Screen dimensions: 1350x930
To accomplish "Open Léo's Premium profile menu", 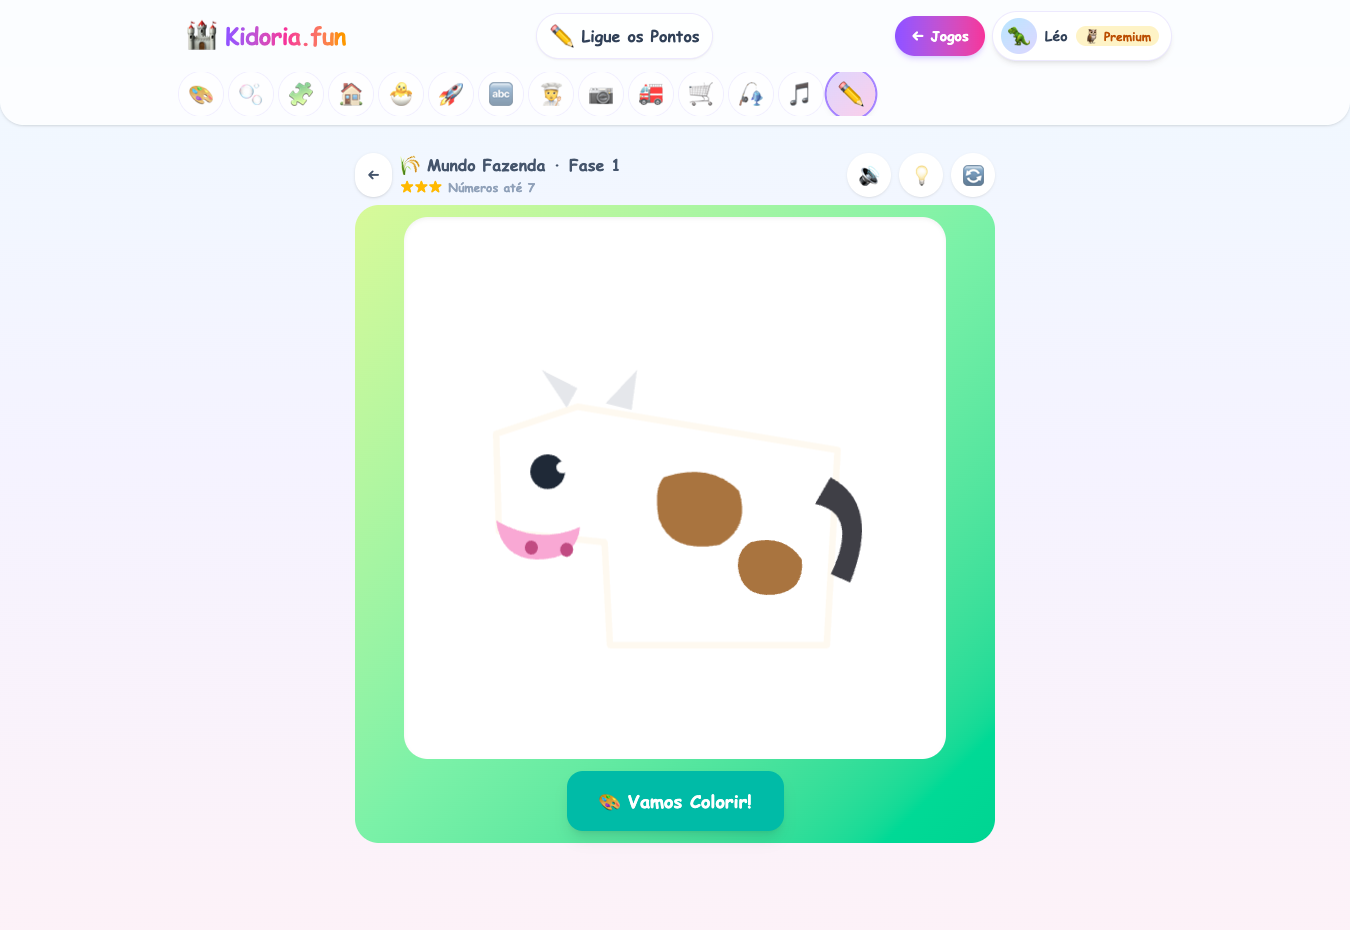I will pyautogui.click(x=1082, y=36).
